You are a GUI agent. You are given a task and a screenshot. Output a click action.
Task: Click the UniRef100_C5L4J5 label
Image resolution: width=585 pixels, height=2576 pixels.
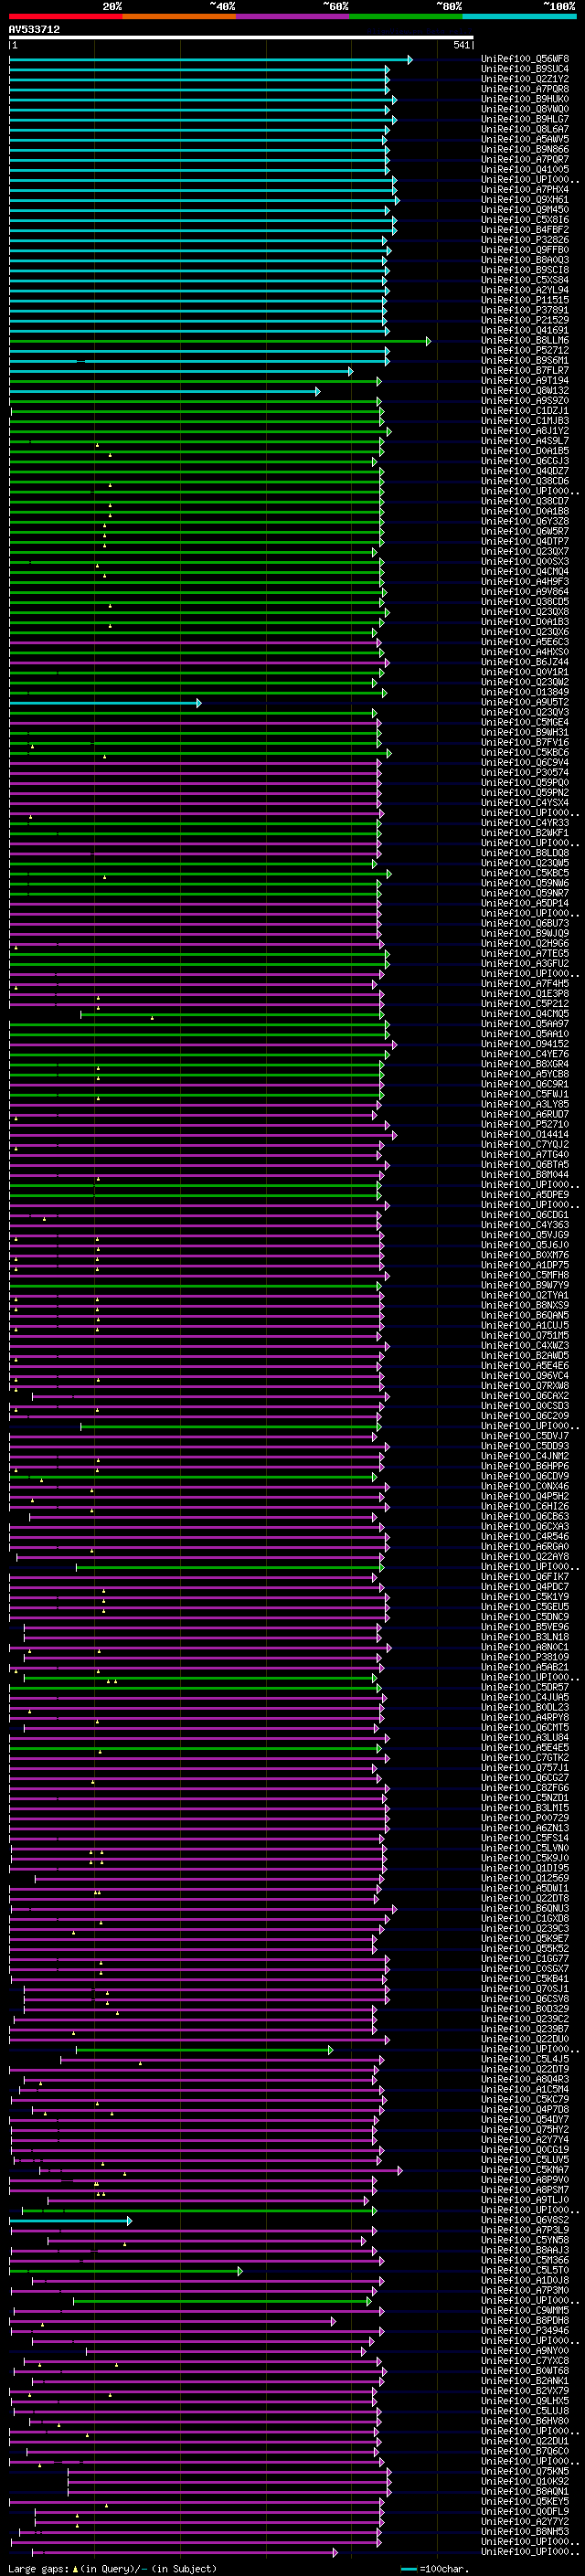click(525, 2059)
